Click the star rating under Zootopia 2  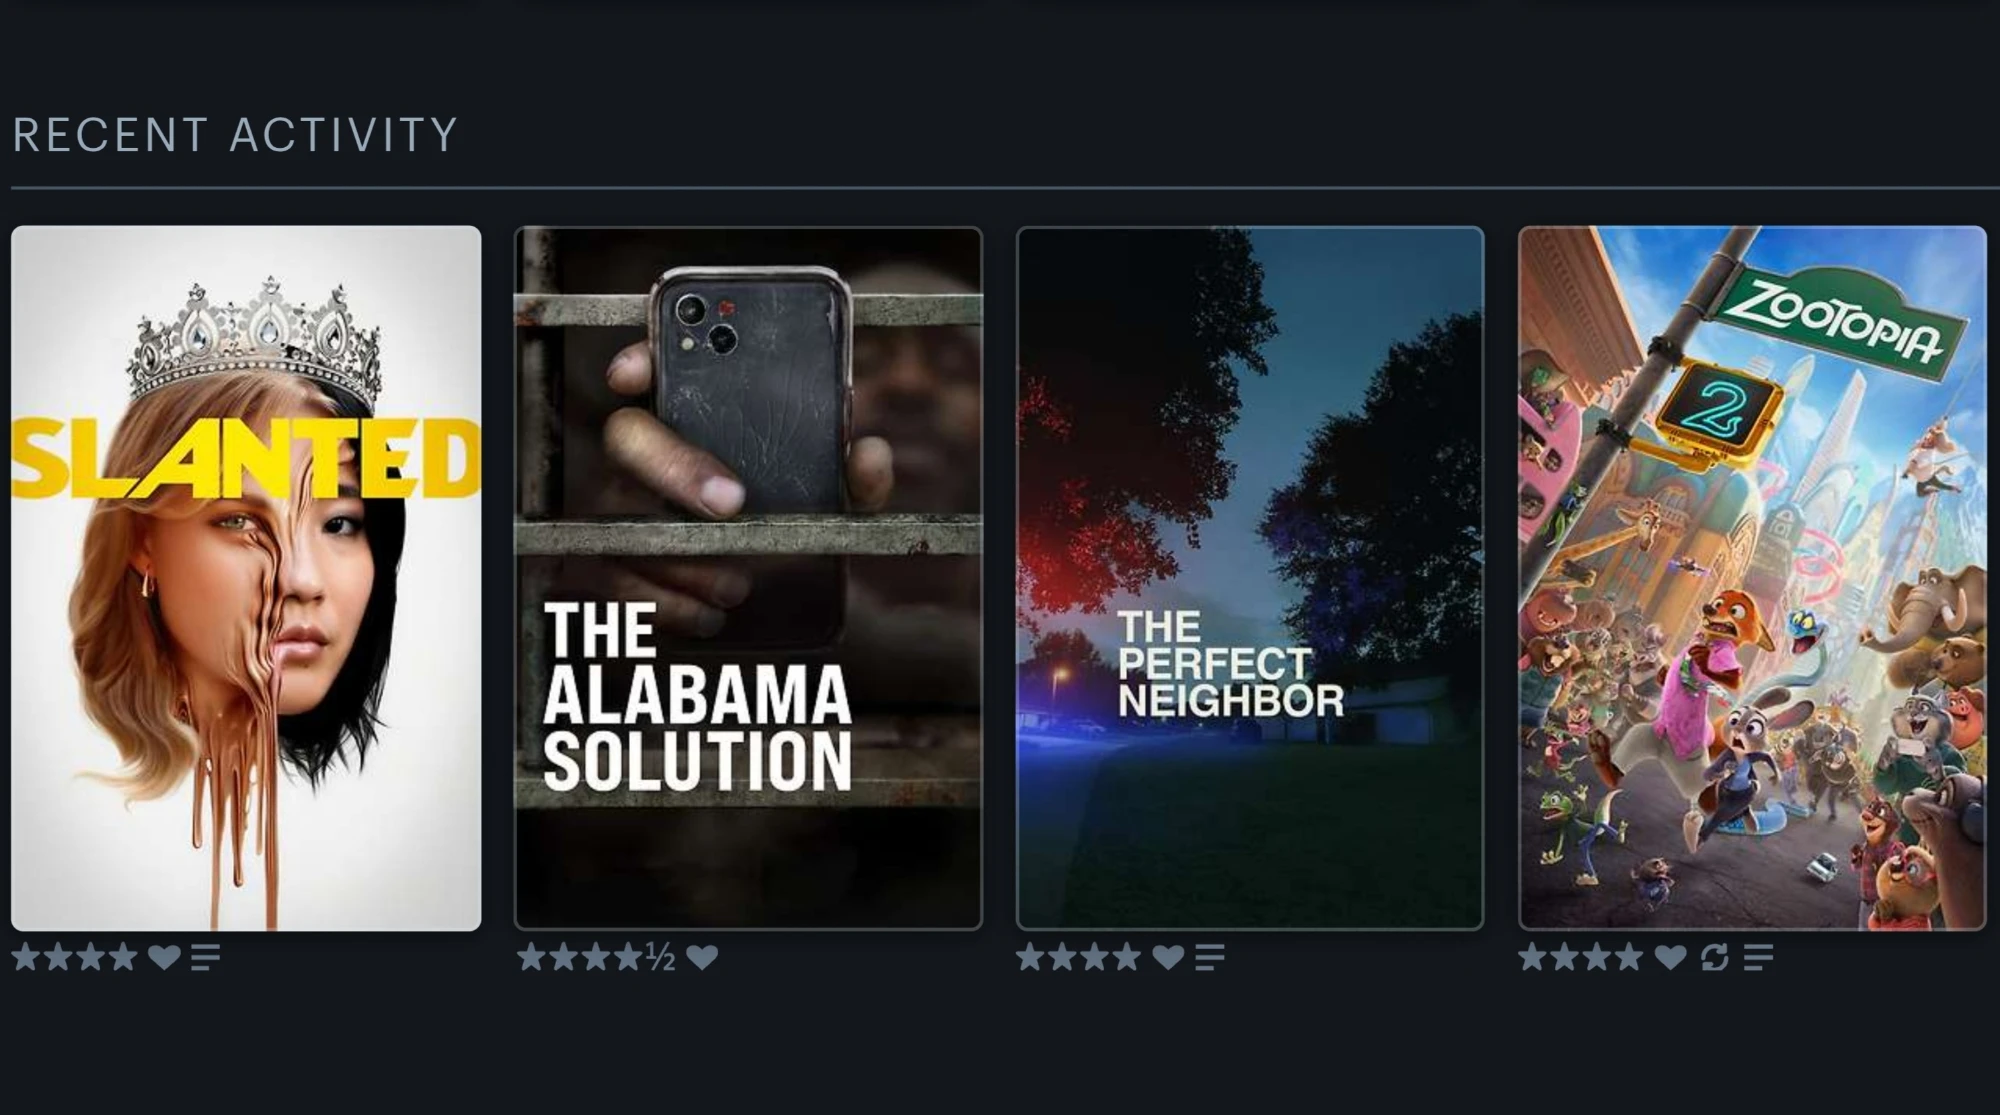(1581, 957)
